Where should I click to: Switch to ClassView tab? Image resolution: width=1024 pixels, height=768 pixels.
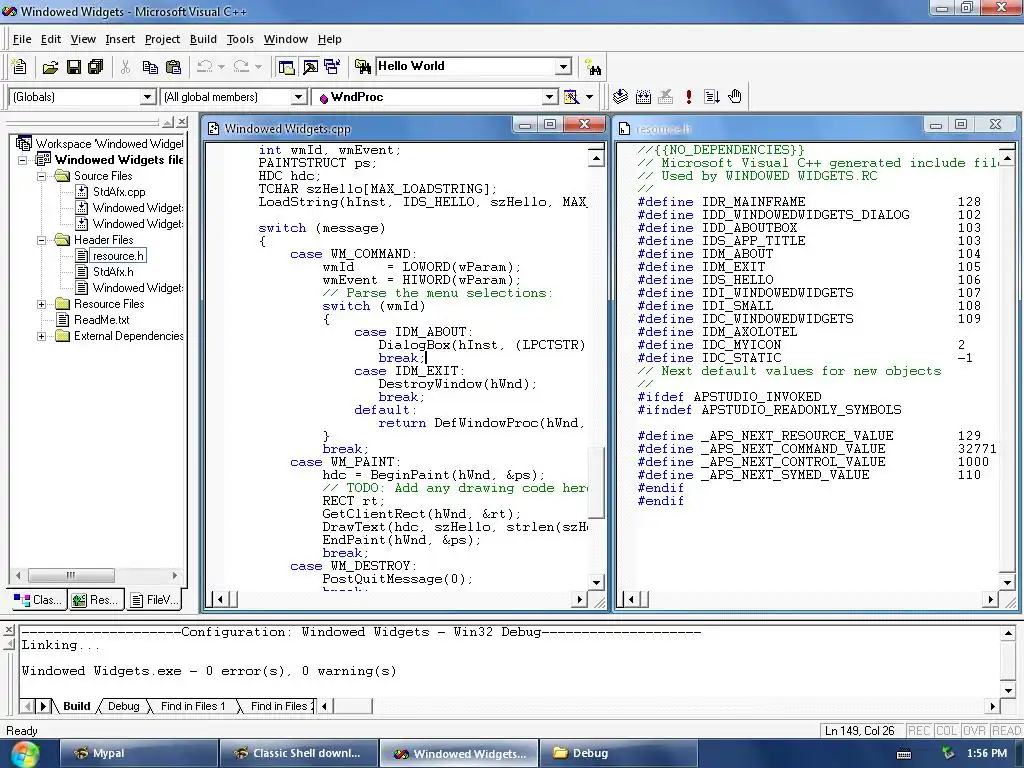[39, 600]
